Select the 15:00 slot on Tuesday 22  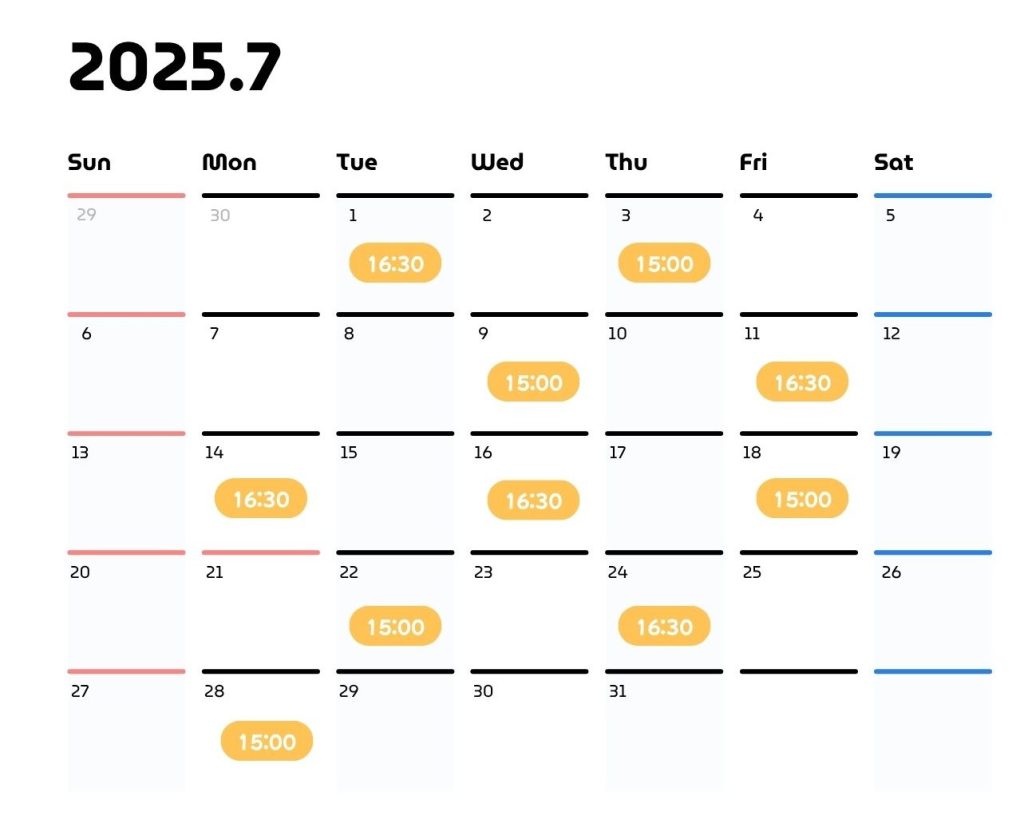[395, 626]
